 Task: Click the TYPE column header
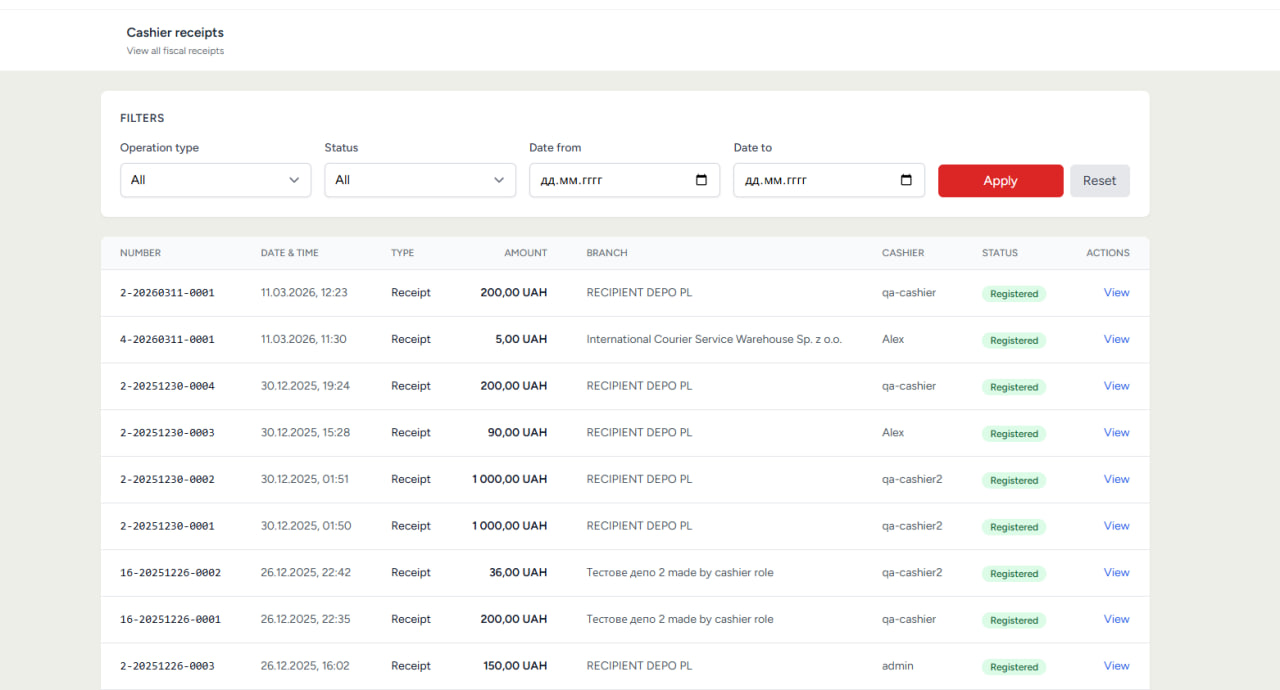pos(402,253)
